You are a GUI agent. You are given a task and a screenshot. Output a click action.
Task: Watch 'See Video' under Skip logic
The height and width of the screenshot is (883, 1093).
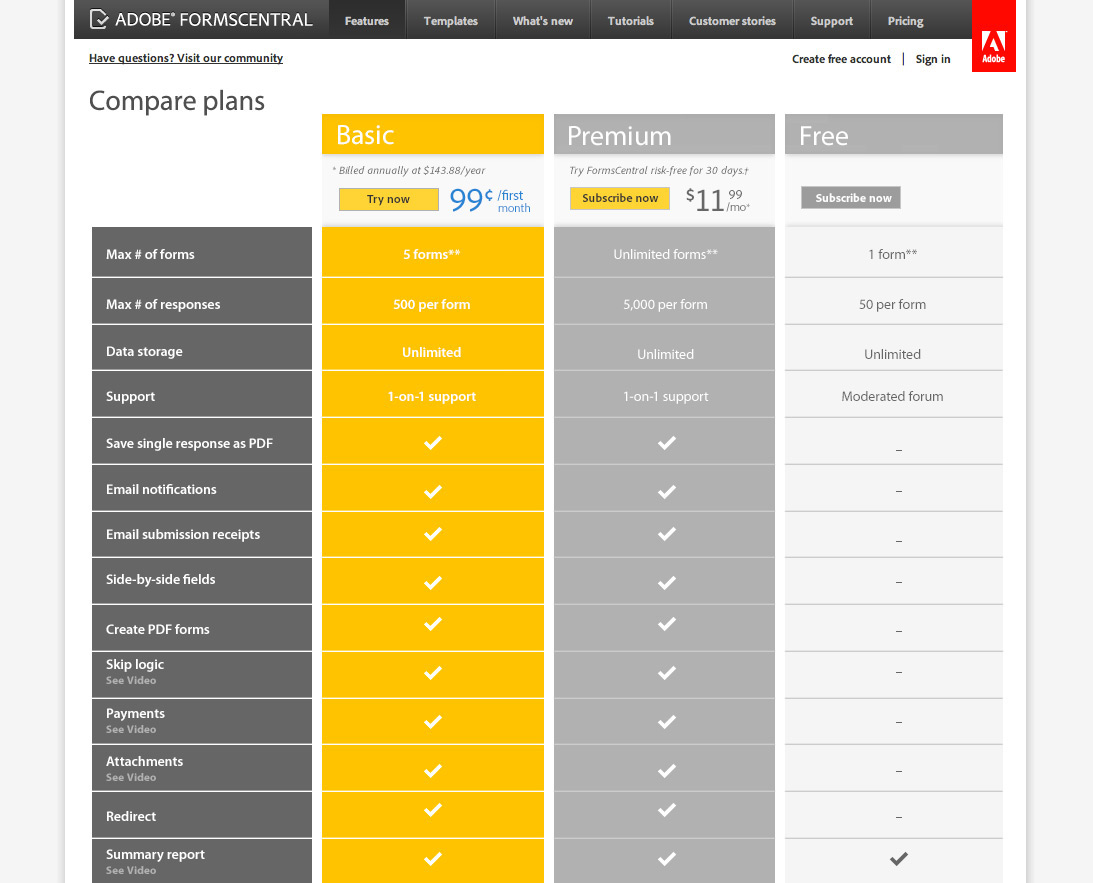[131, 680]
